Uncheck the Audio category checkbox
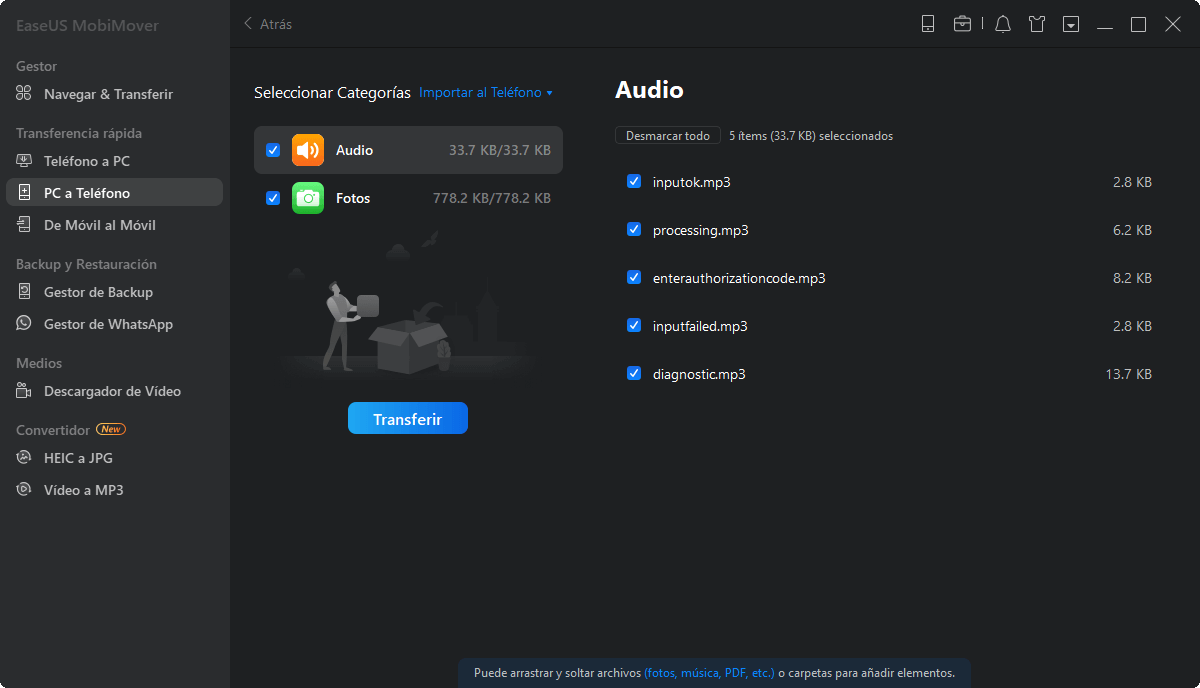This screenshot has width=1200, height=688. [273, 150]
